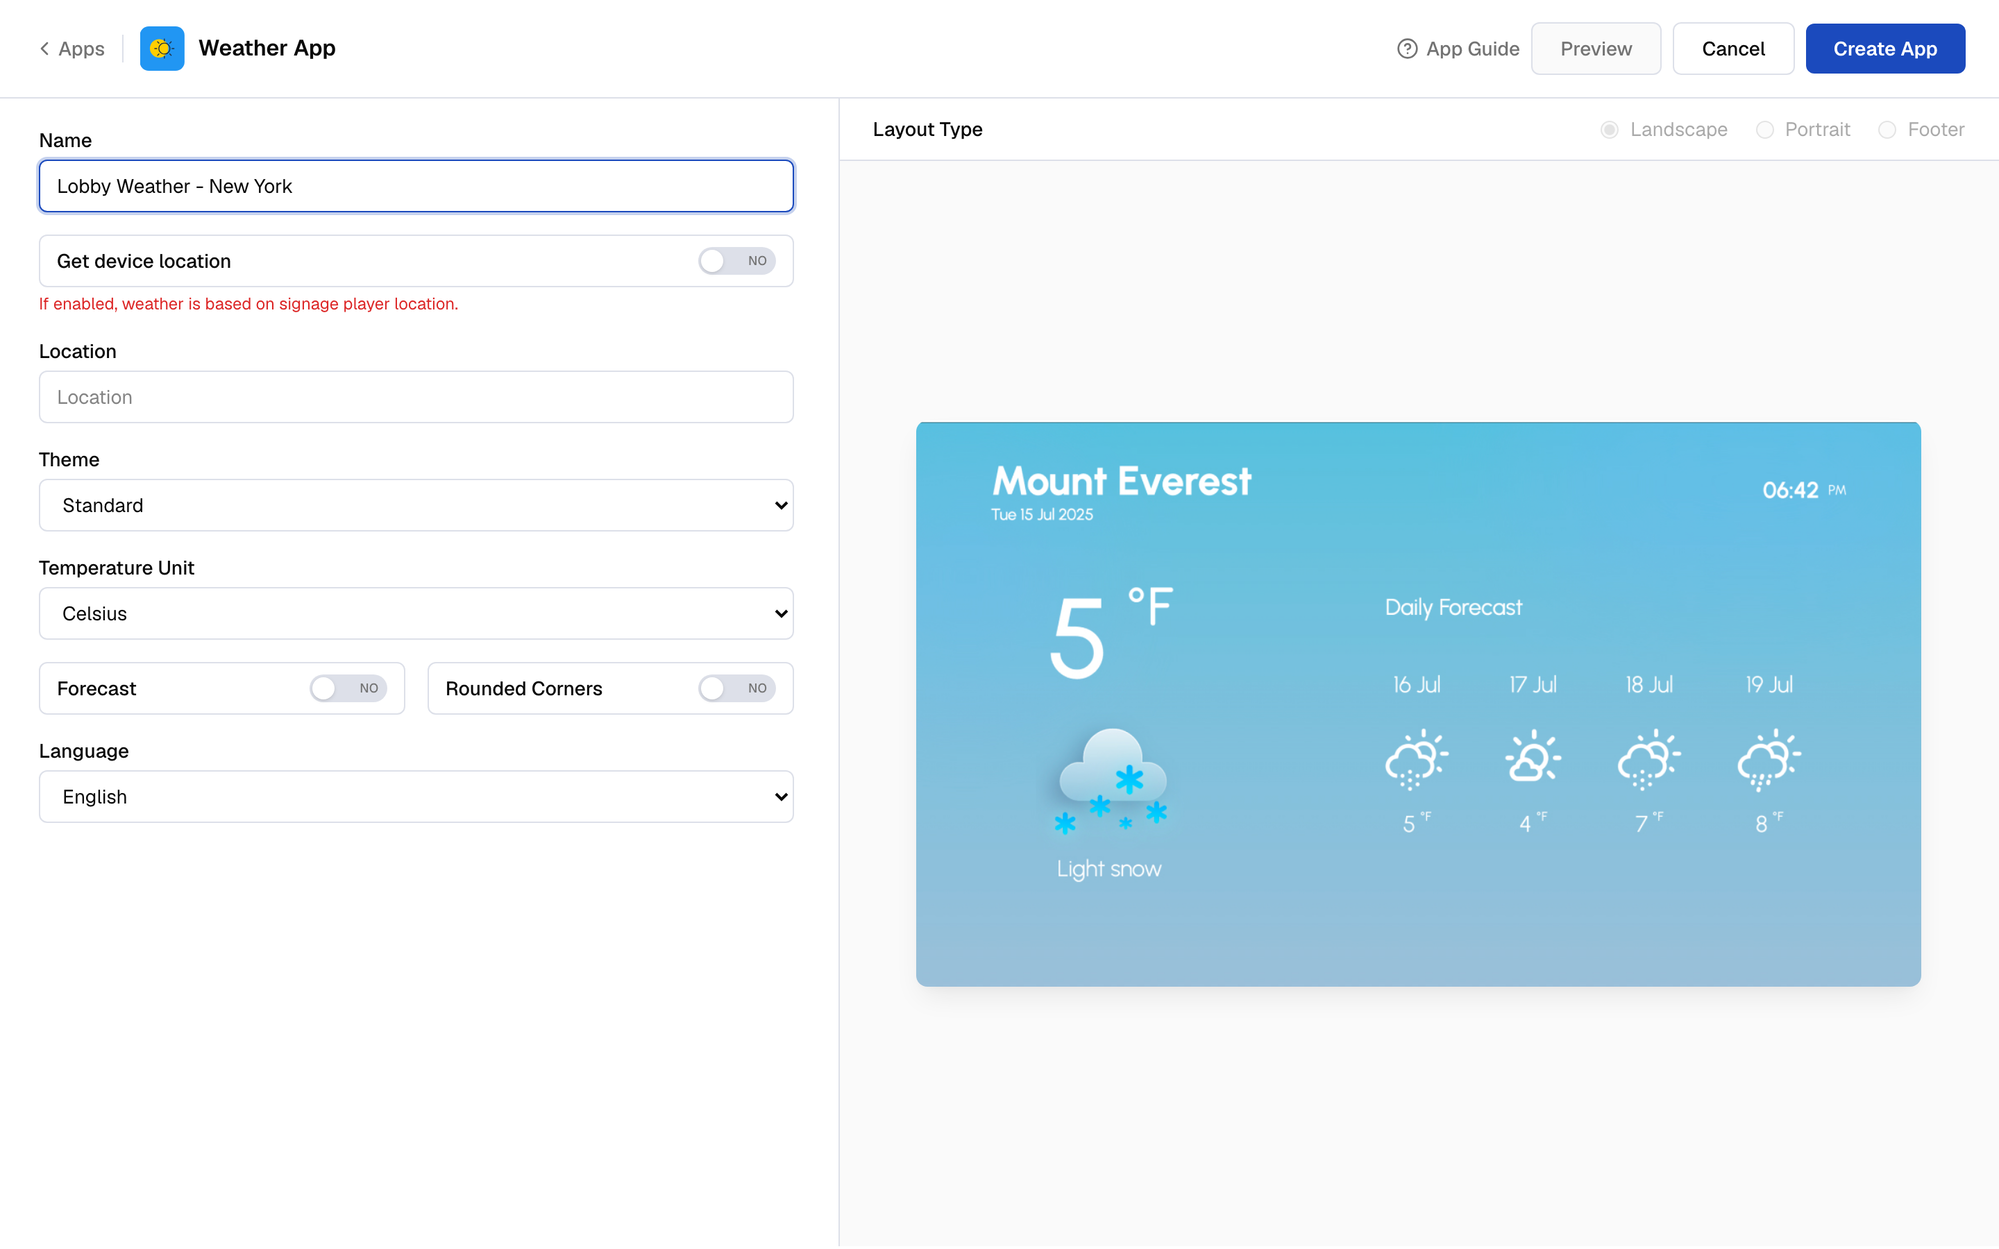
Task: Click the Location input field
Action: pyautogui.click(x=416, y=397)
